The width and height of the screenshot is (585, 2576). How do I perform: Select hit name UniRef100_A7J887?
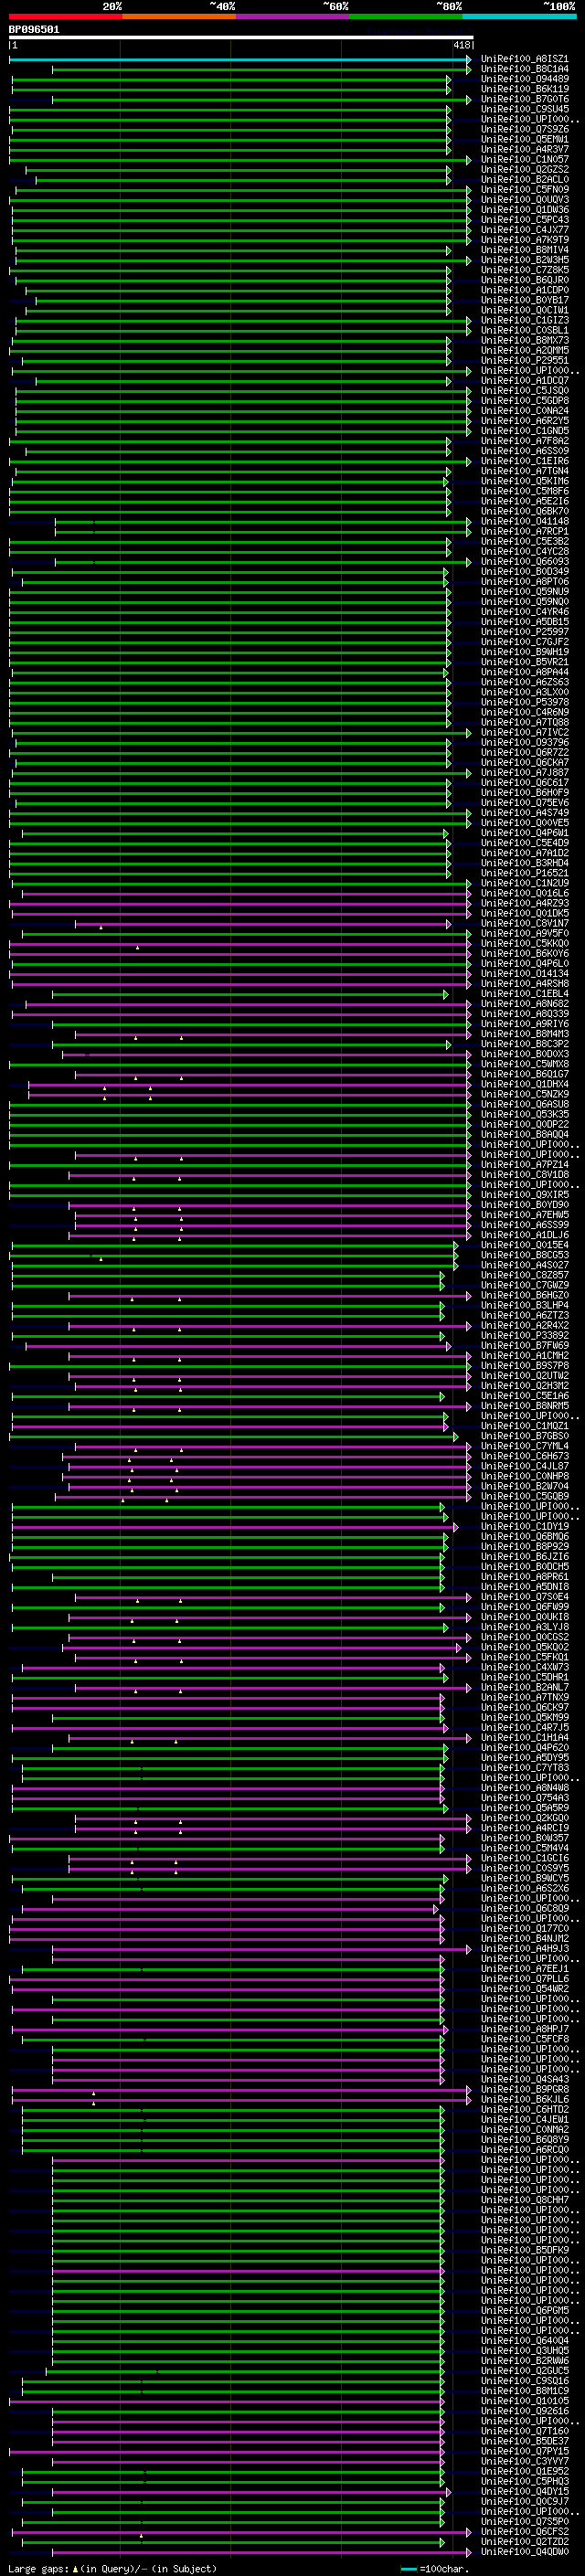pyautogui.click(x=524, y=773)
